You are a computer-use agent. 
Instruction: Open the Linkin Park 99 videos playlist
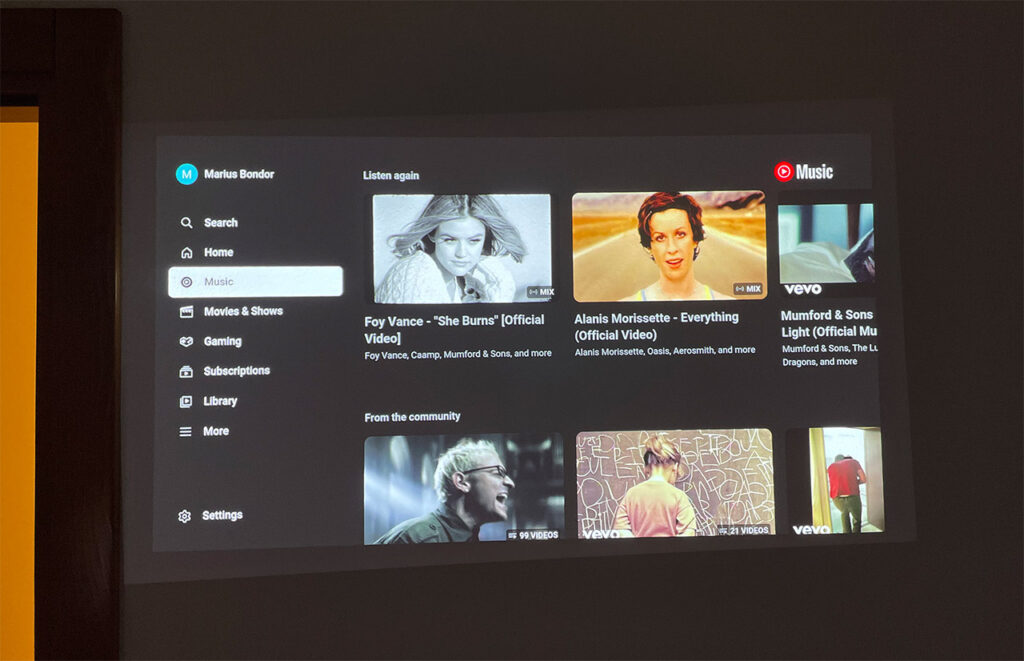pos(463,490)
